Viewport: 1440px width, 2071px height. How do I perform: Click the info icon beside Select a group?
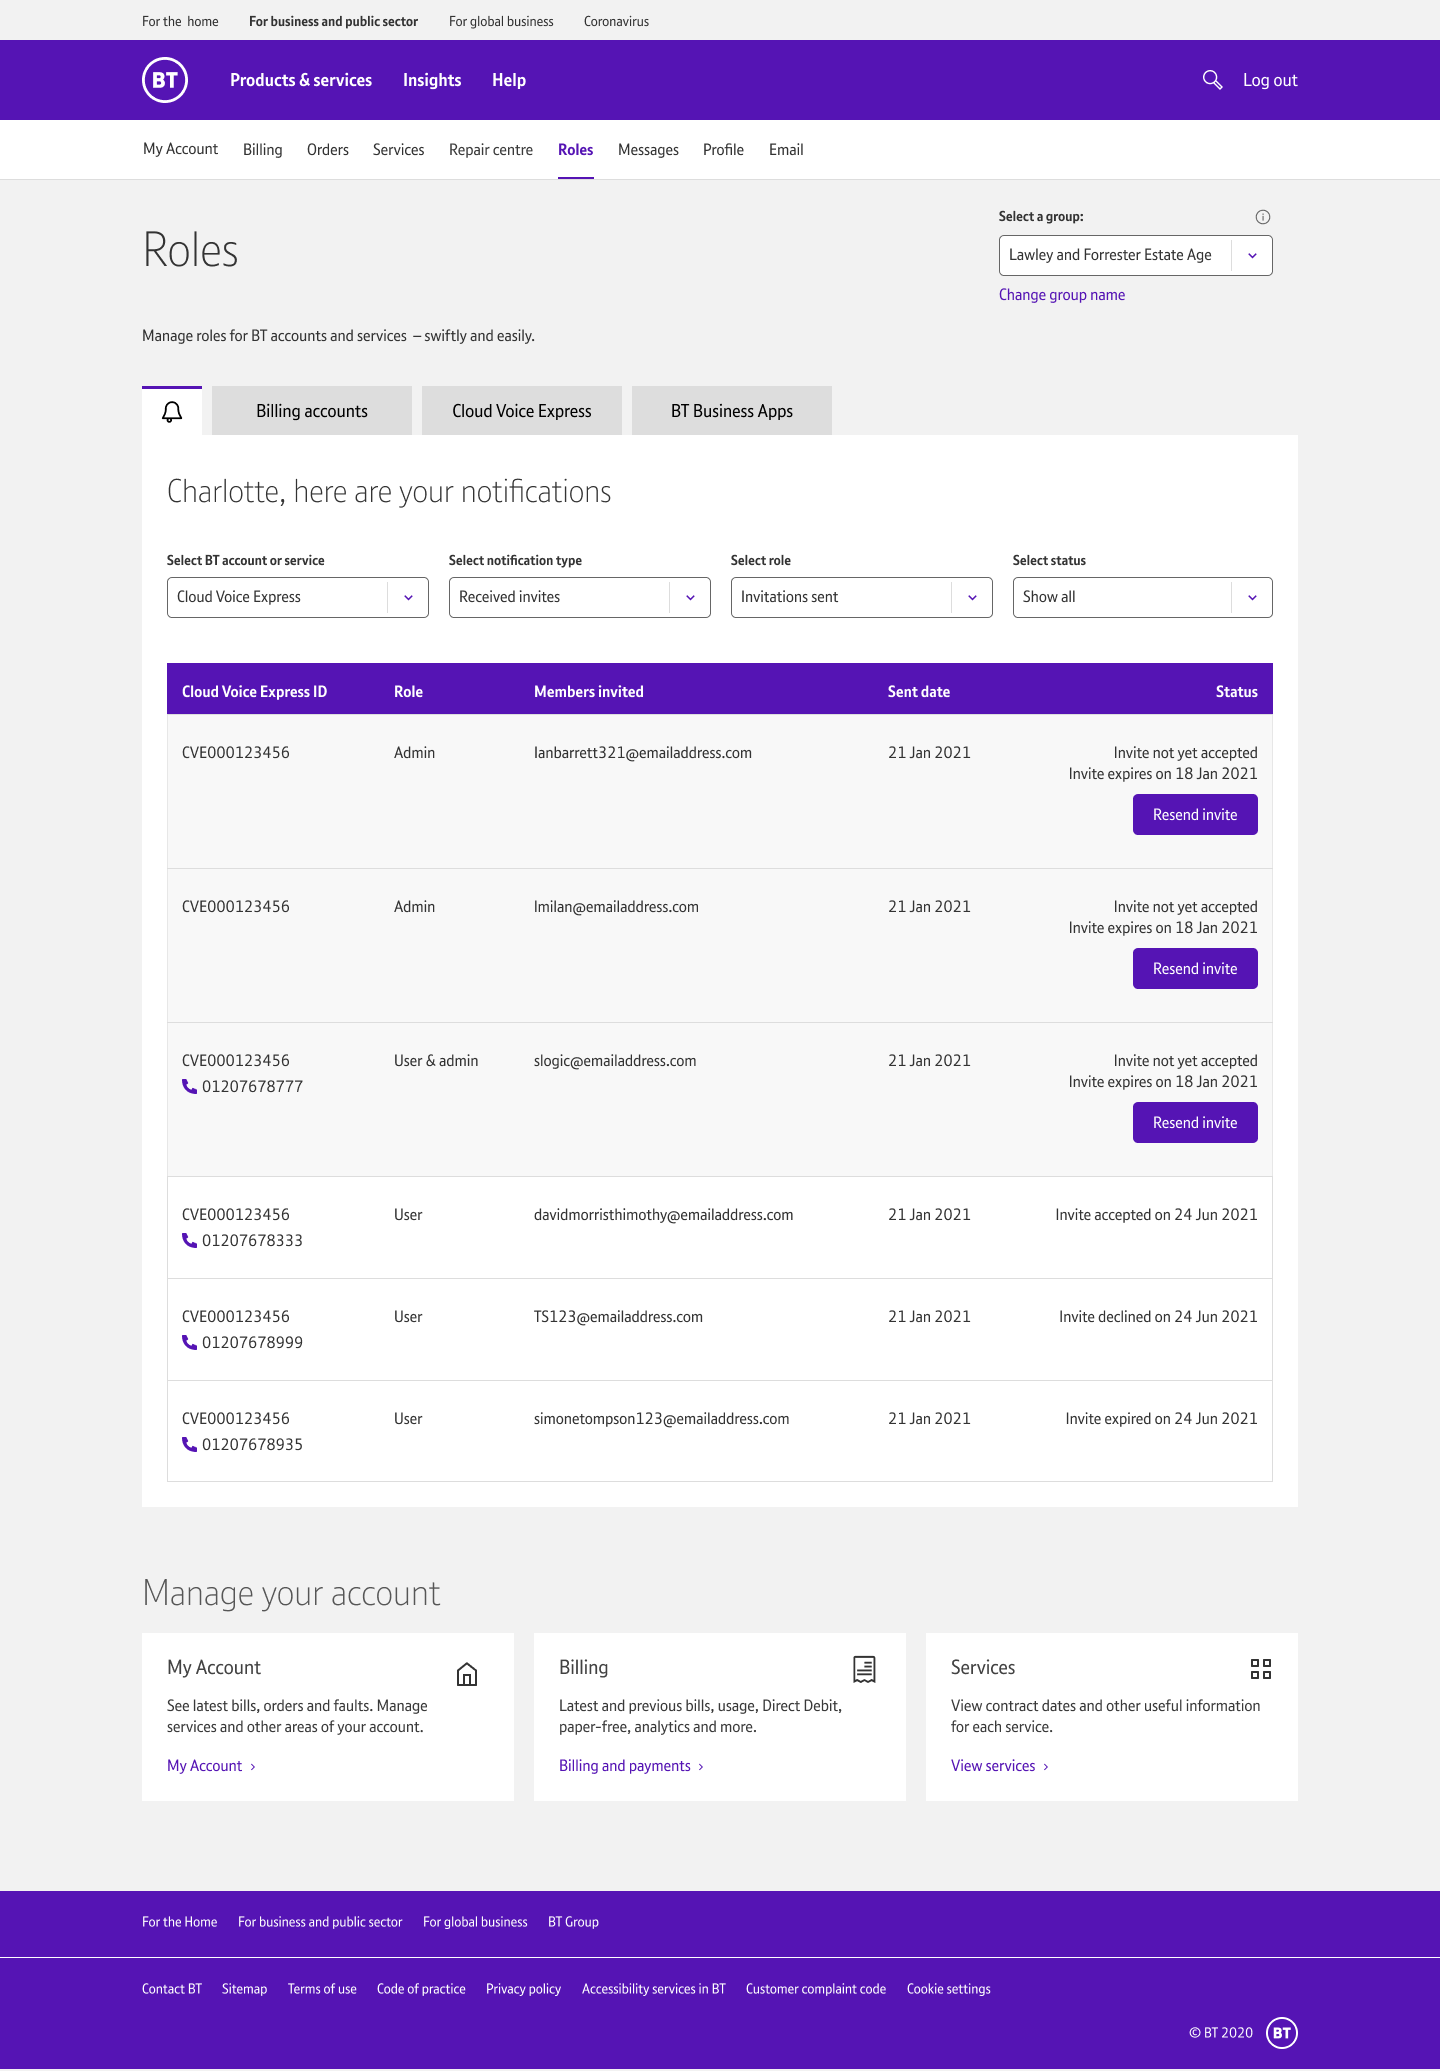point(1263,217)
